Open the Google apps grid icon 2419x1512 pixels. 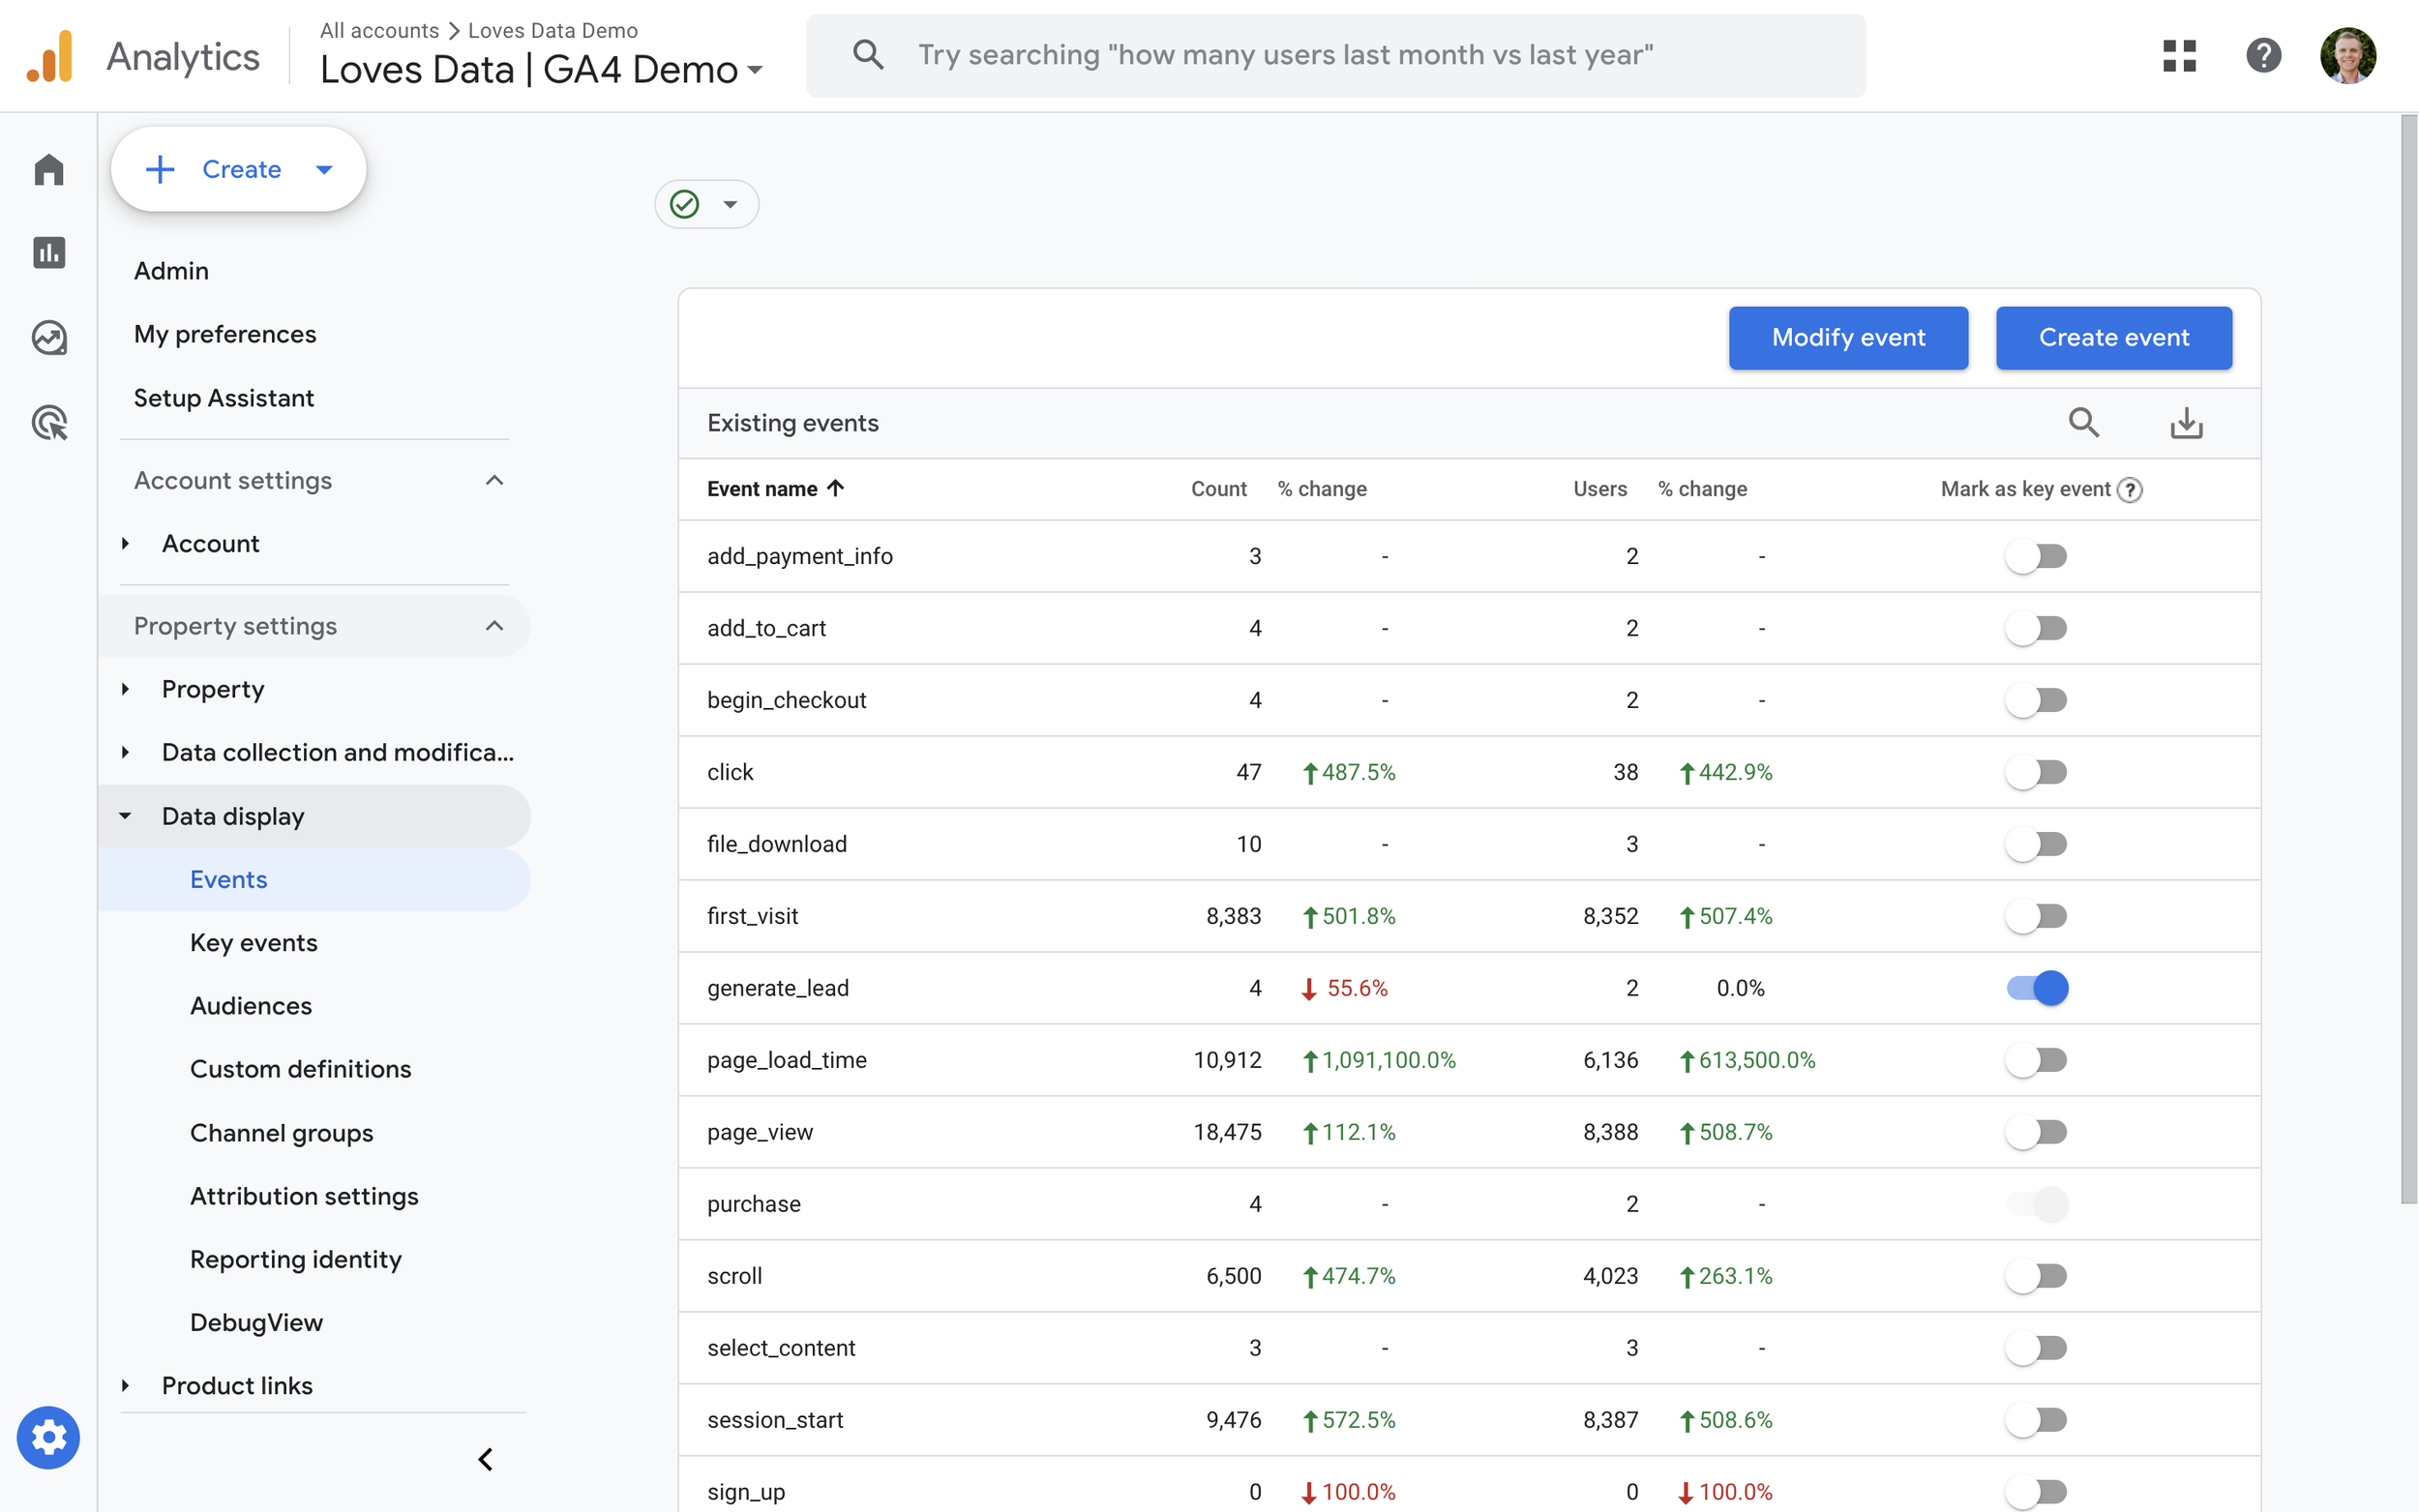click(x=2180, y=56)
